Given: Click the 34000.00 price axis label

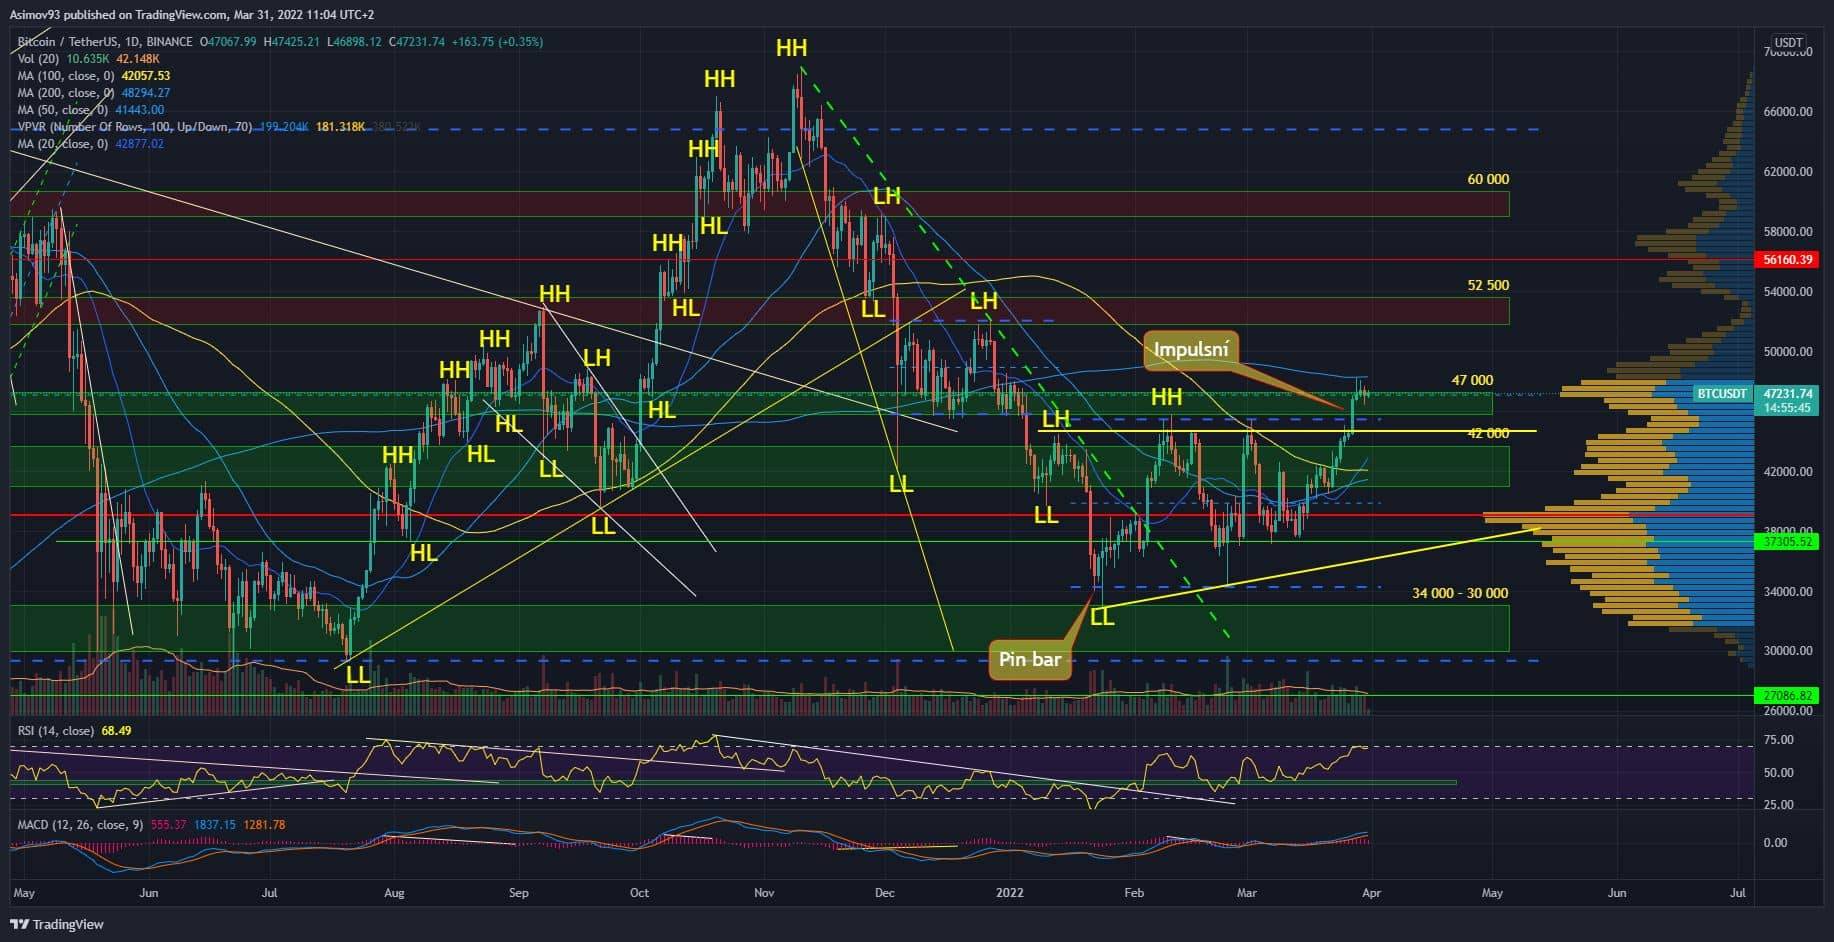Looking at the screenshot, I should click(x=1788, y=592).
